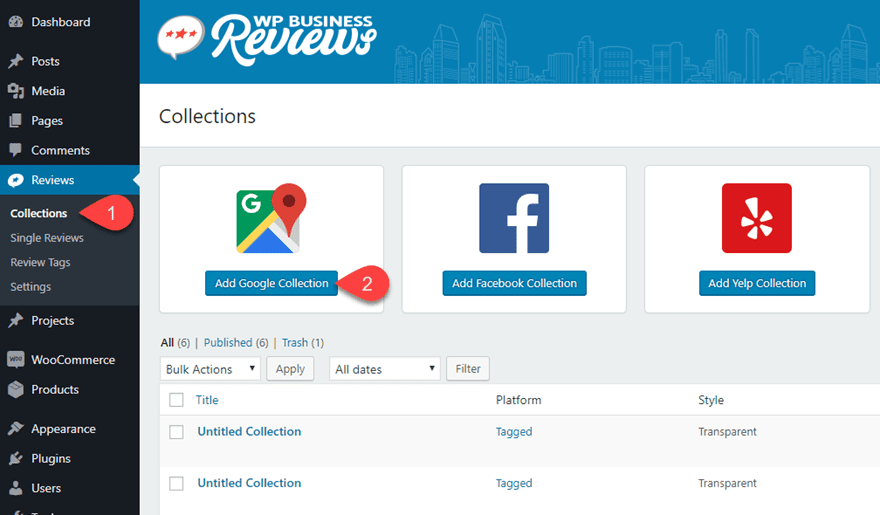Check the second Untitled Collection checkbox
This screenshot has width=880, height=515.
176,483
